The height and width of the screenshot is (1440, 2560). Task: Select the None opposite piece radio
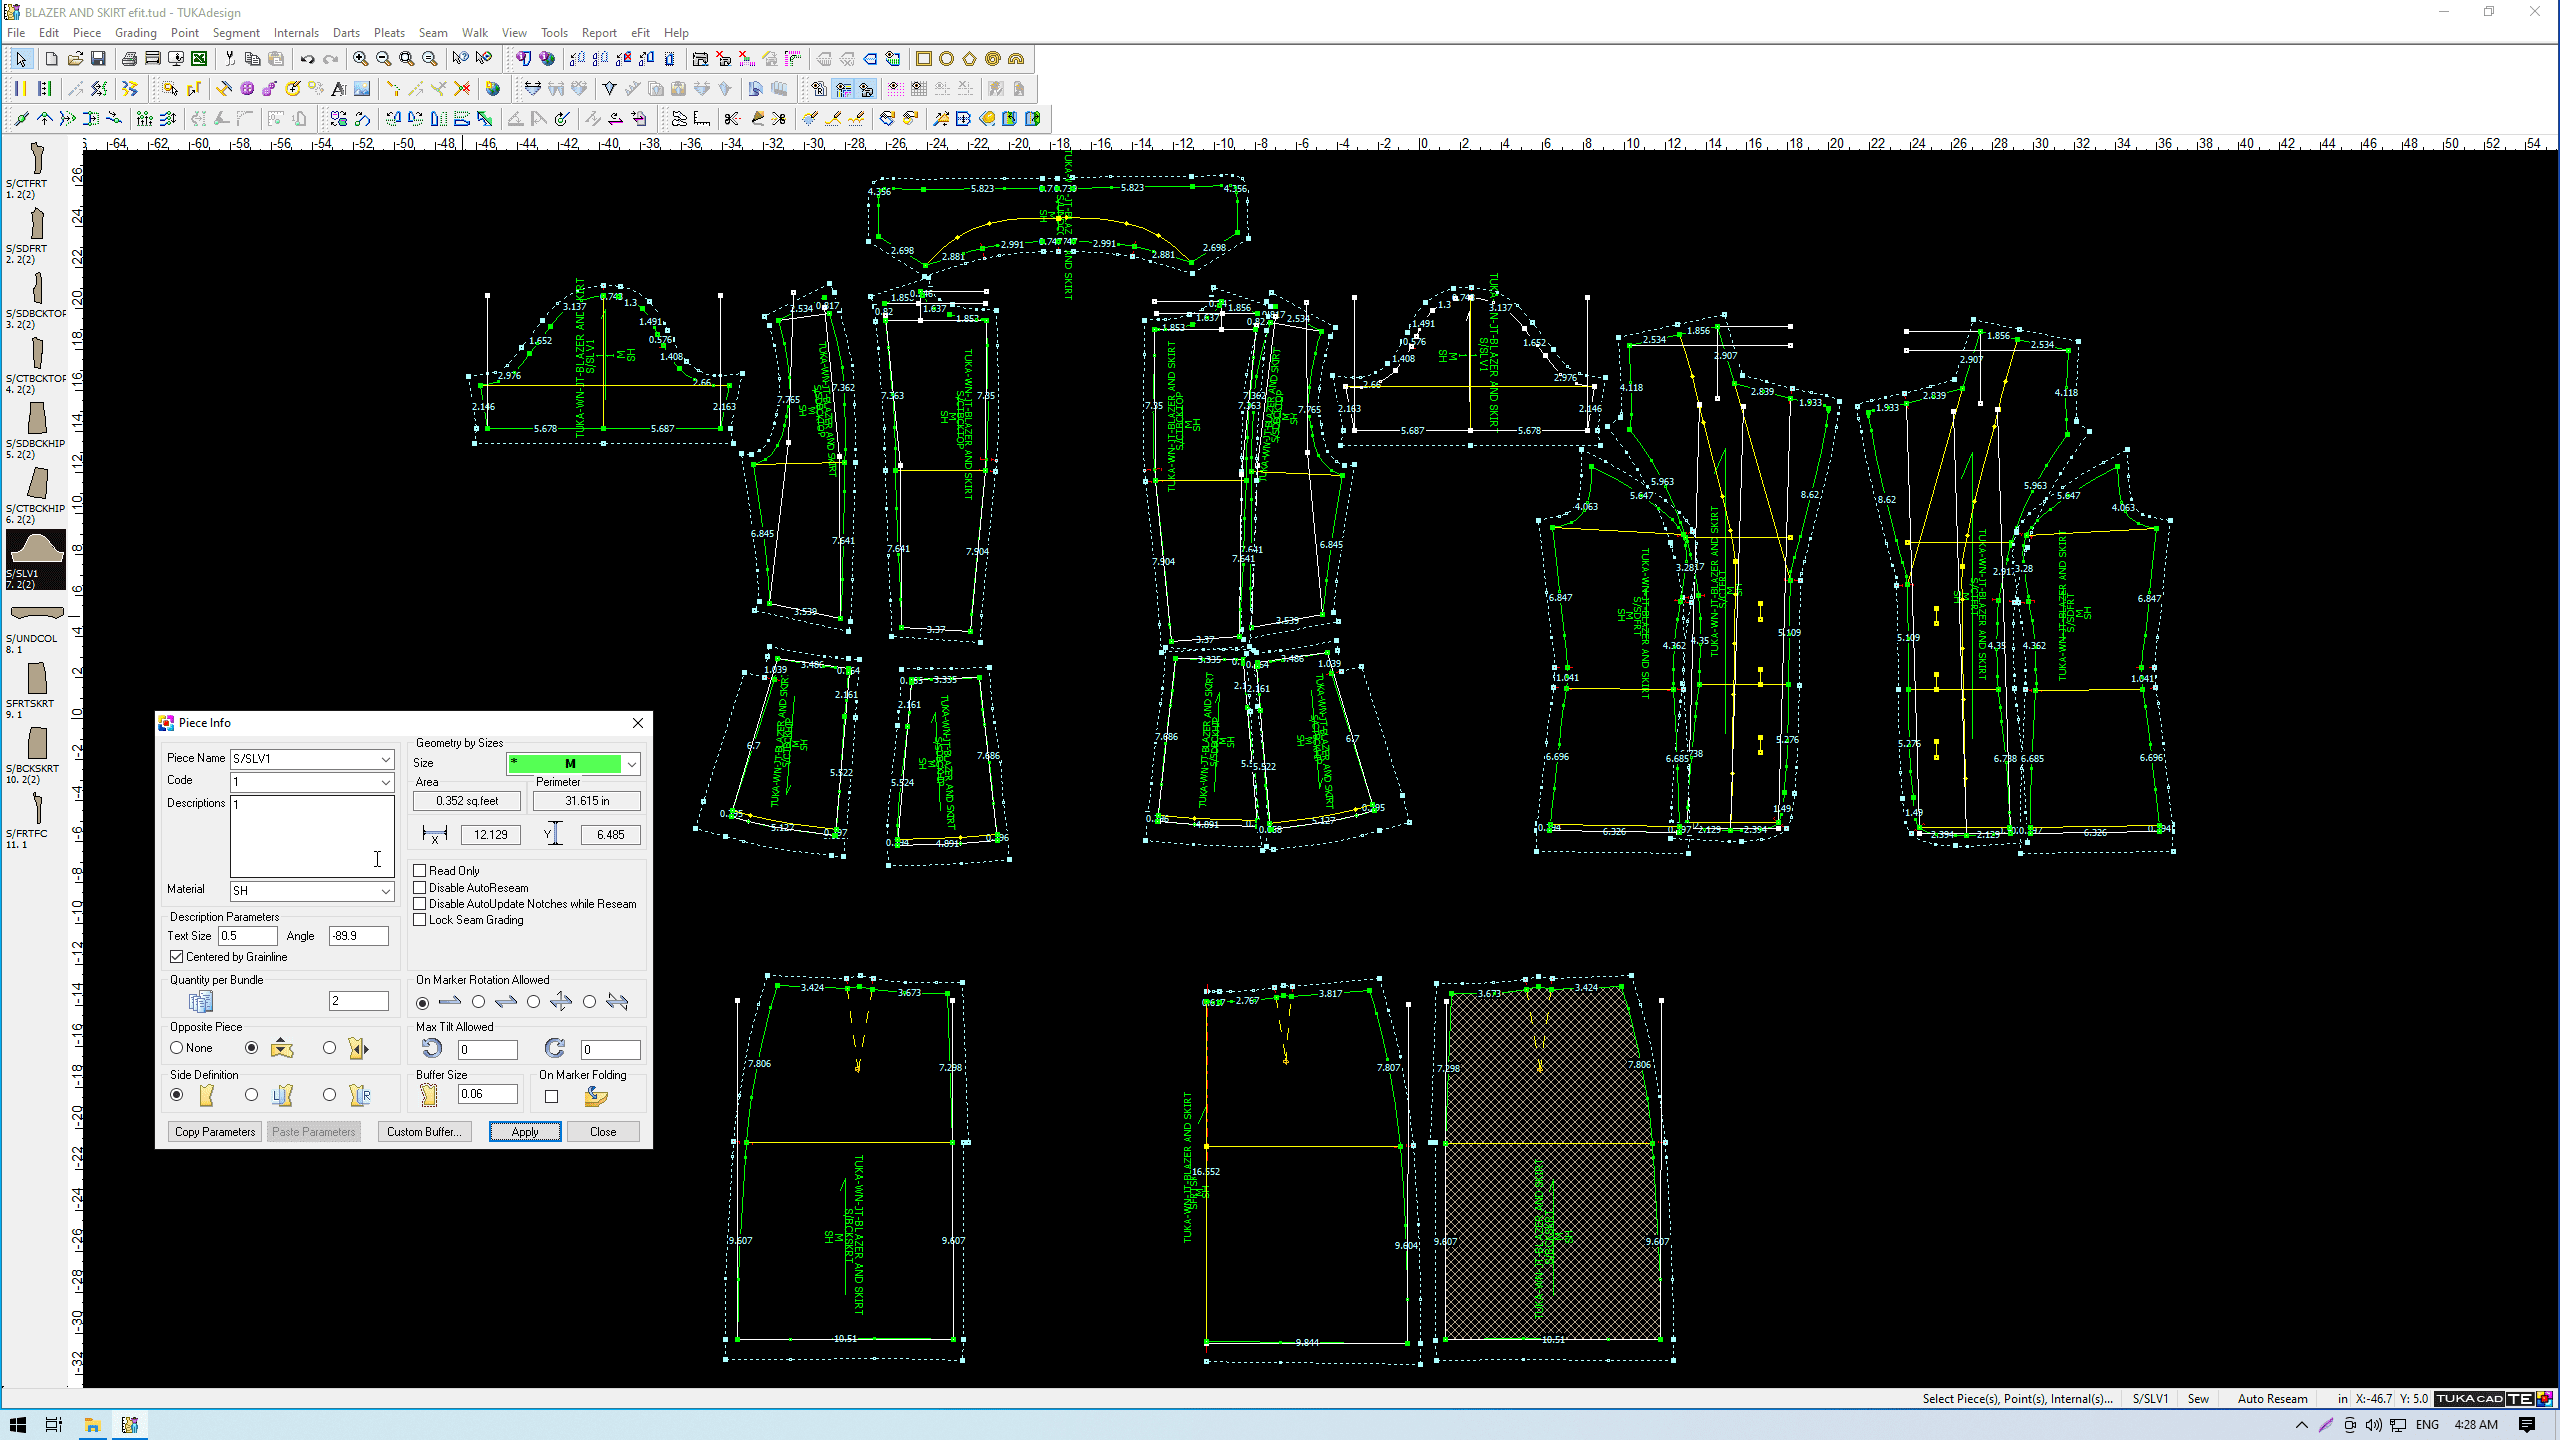(177, 1048)
